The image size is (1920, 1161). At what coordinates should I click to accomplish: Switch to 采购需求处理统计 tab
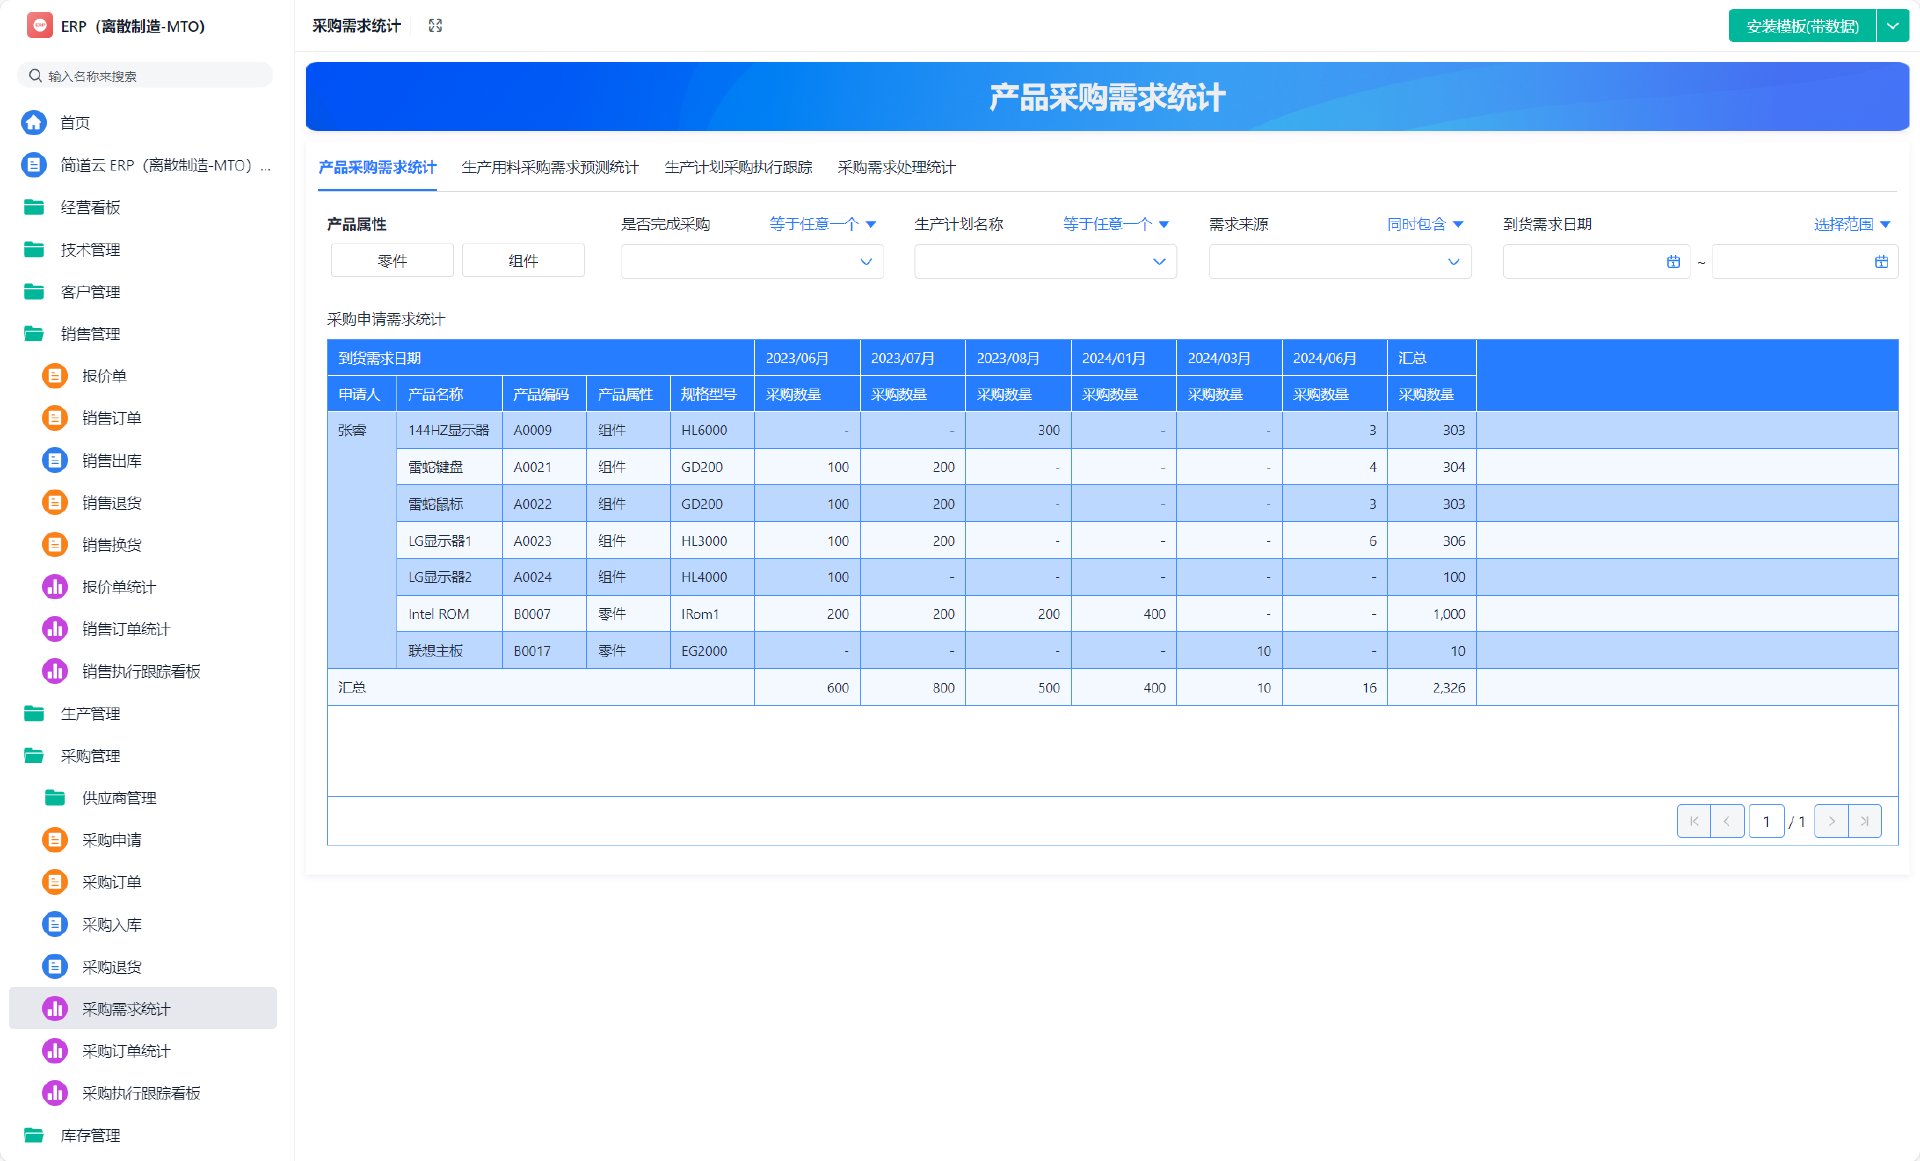point(896,167)
